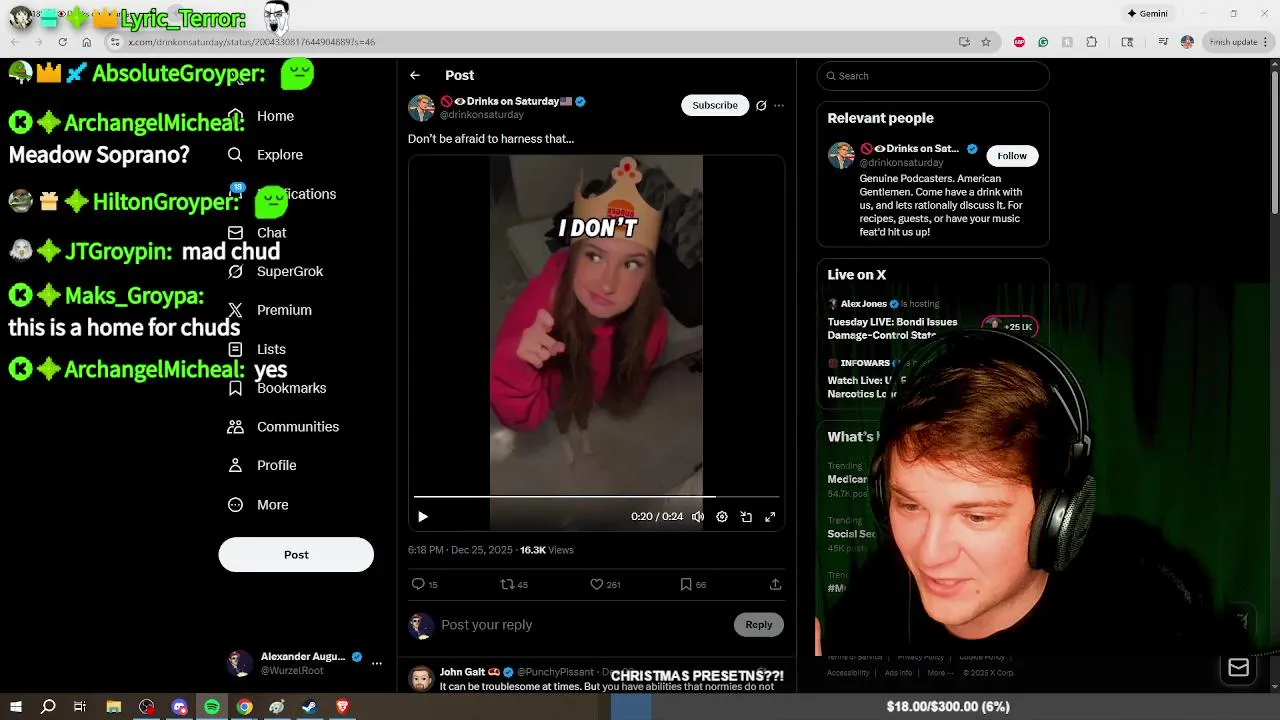Open the Grammarly extension

click(x=1043, y=42)
